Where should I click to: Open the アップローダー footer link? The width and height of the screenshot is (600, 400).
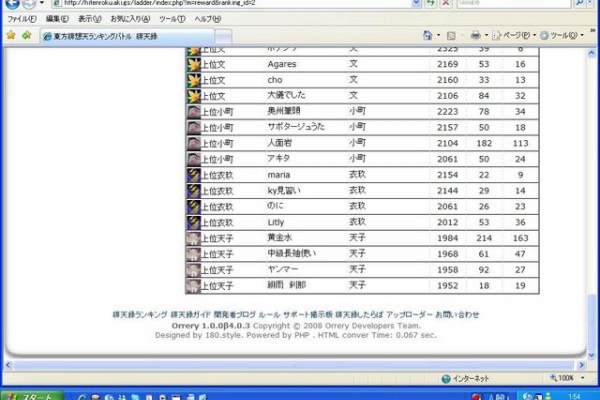pyautogui.click(x=409, y=315)
